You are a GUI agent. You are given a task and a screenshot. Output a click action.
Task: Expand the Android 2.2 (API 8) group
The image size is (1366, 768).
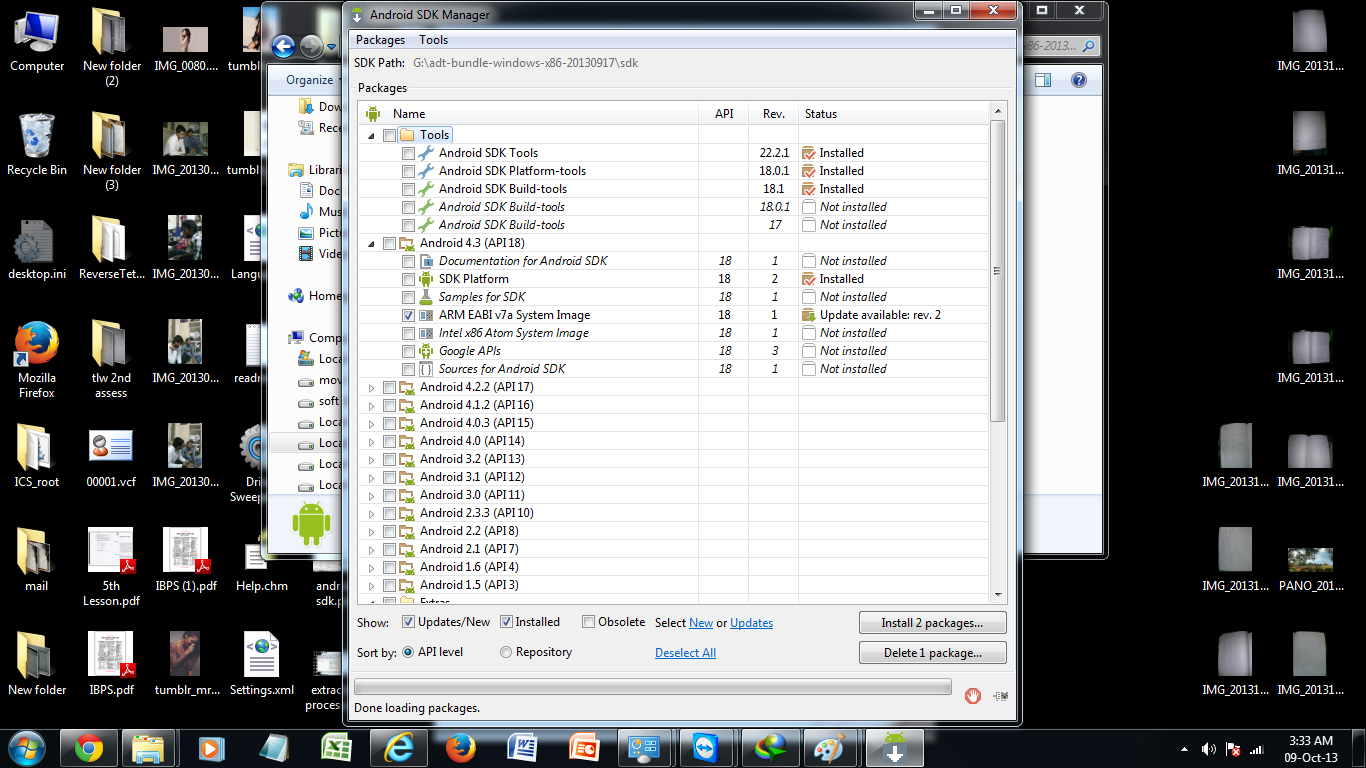(372, 531)
